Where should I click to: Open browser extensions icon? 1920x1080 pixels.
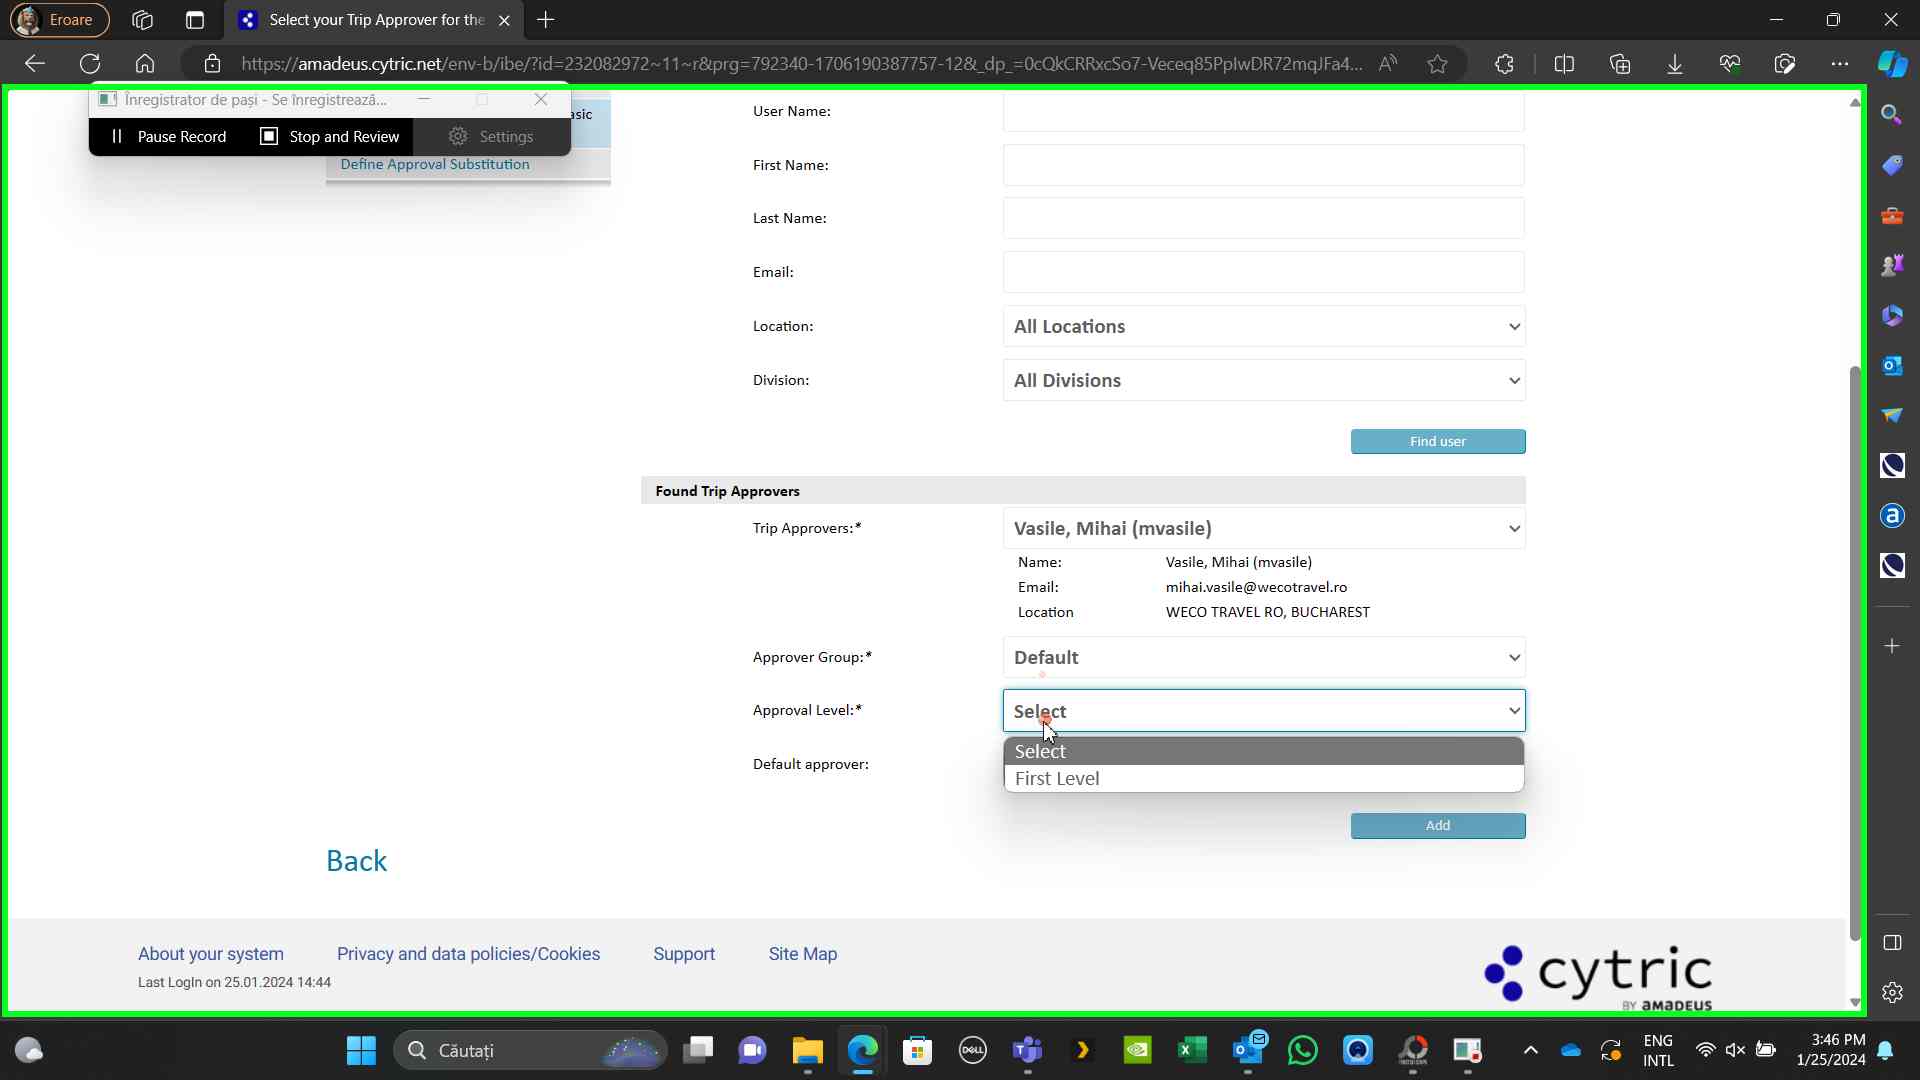pos(1504,64)
